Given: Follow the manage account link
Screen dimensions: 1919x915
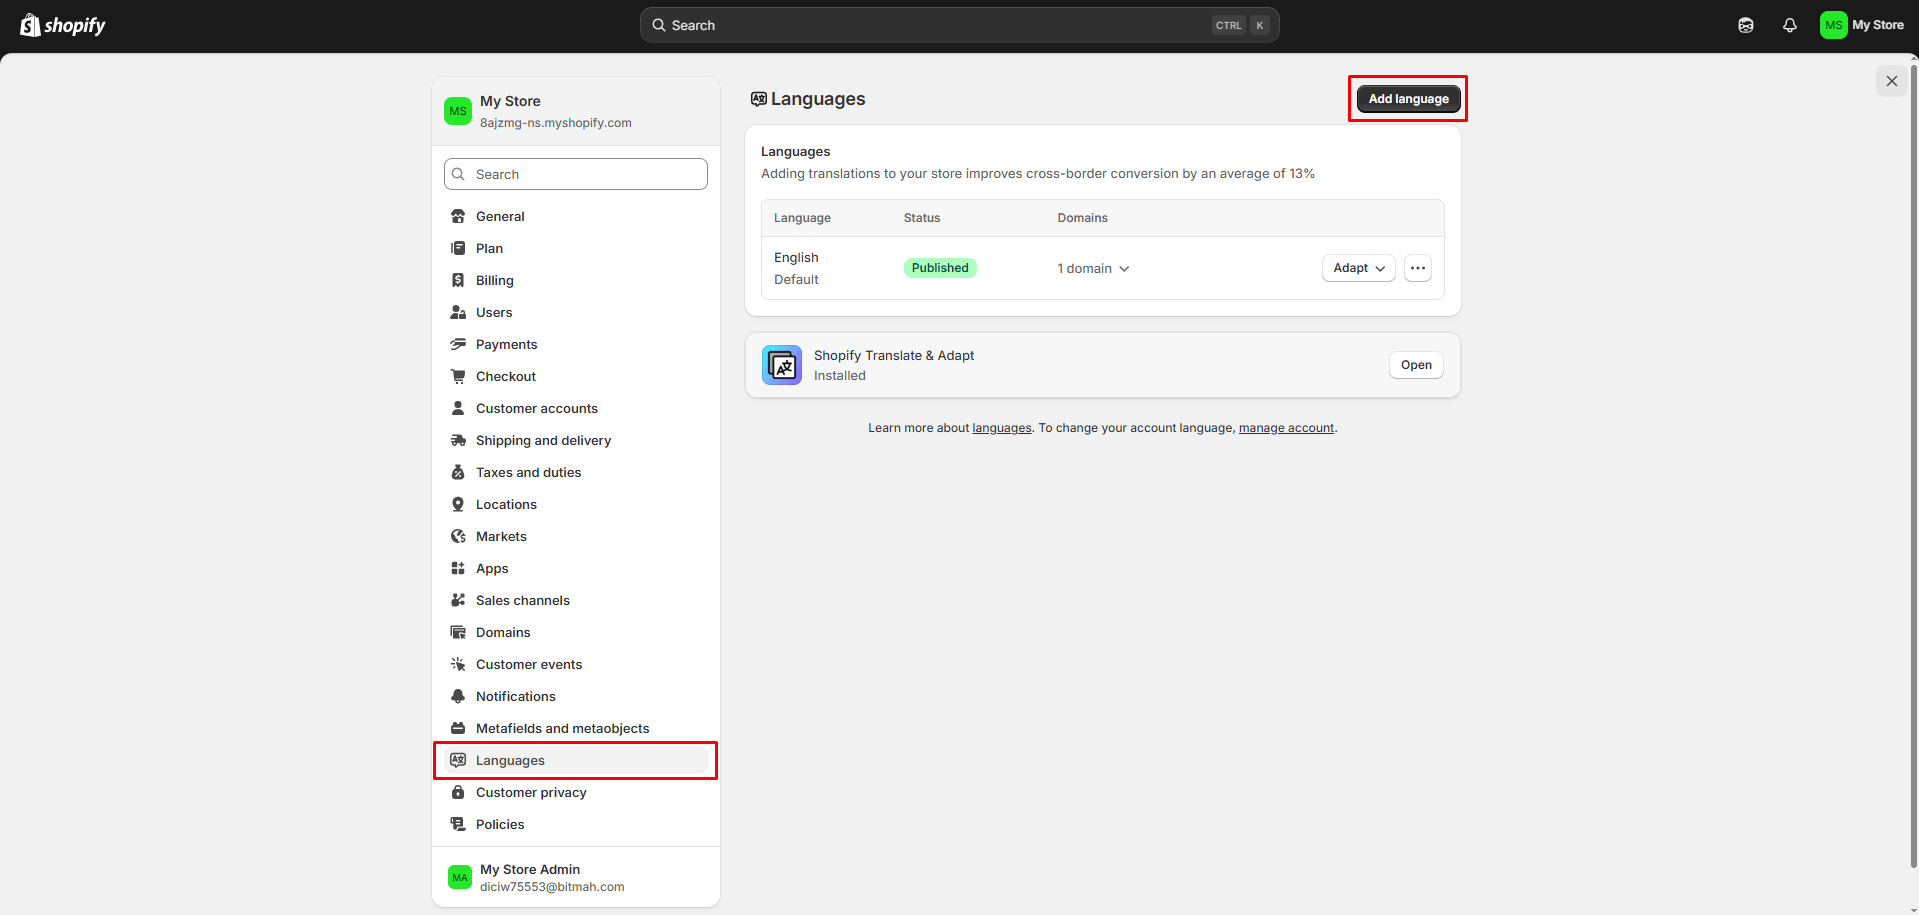Looking at the screenshot, I should coord(1286,428).
